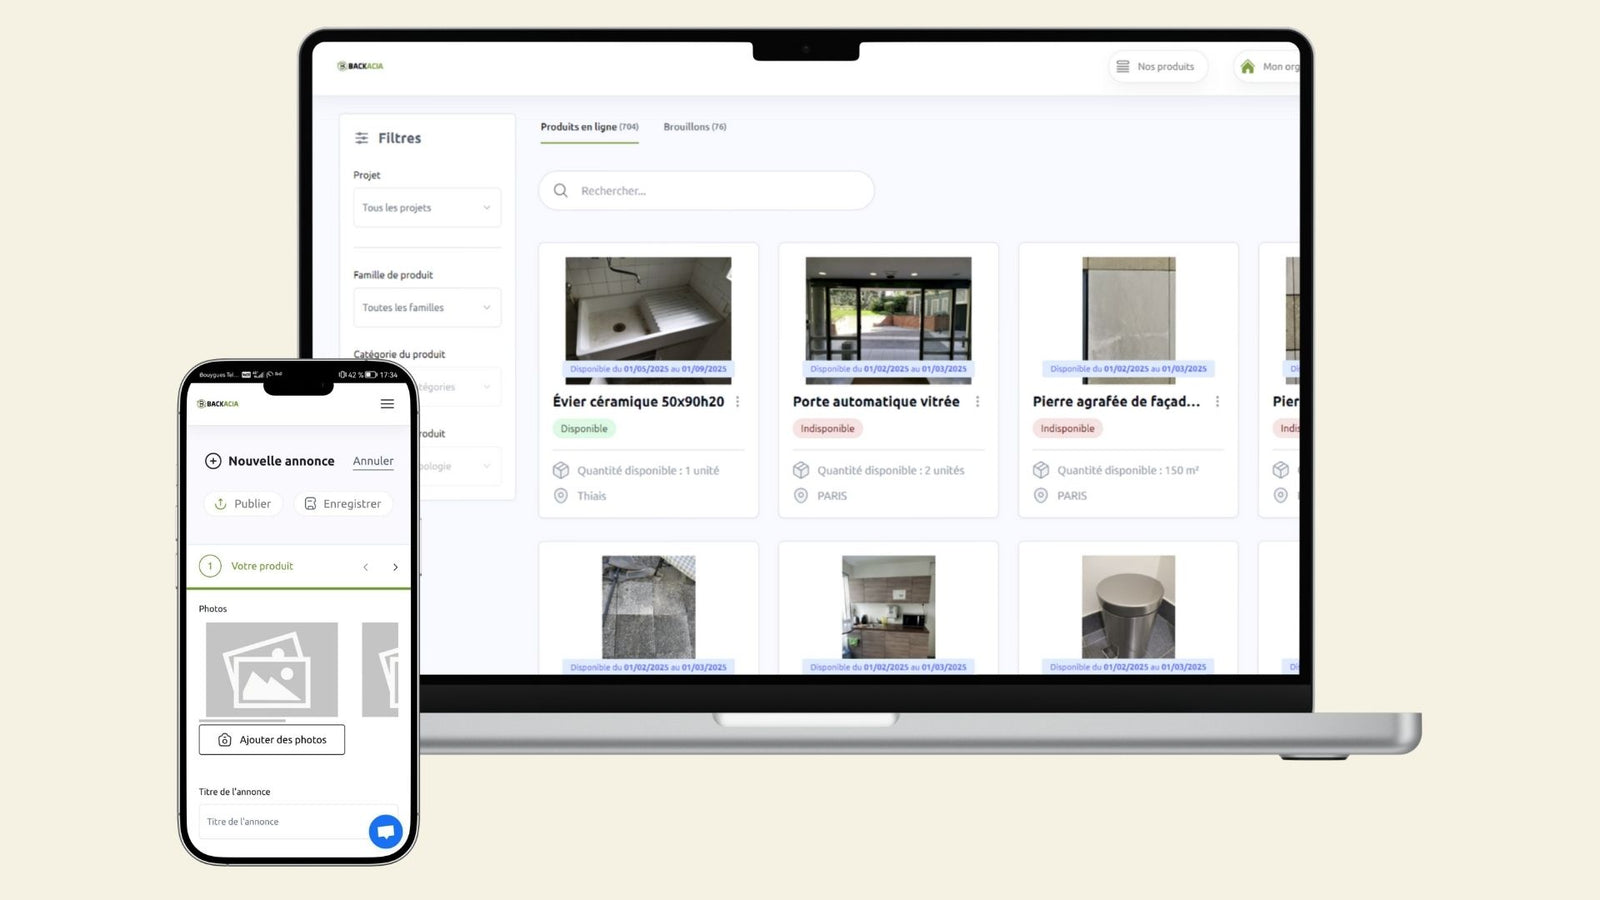The image size is (1600, 900).
Task: Click the battery icon in the phone status bar
Action: click(371, 375)
